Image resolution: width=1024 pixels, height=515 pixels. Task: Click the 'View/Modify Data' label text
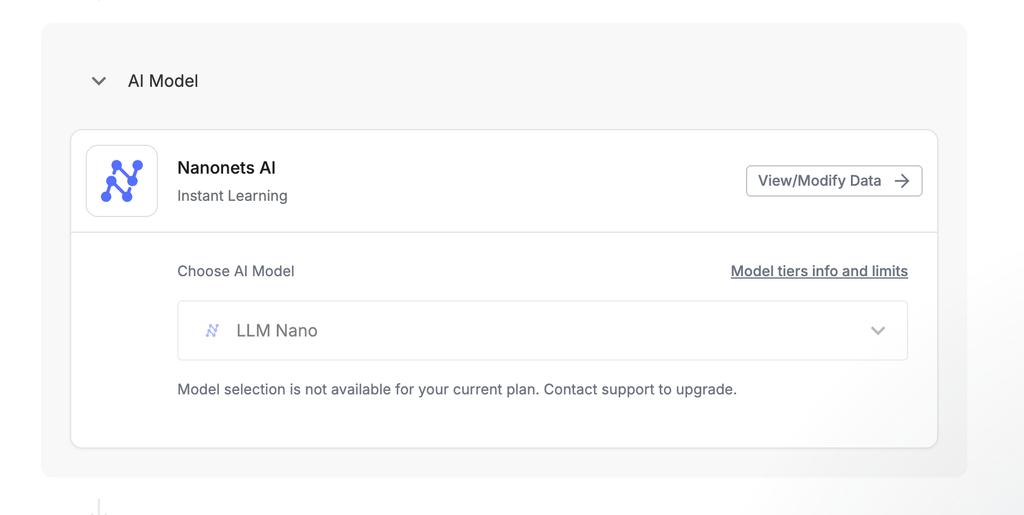click(819, 181)
